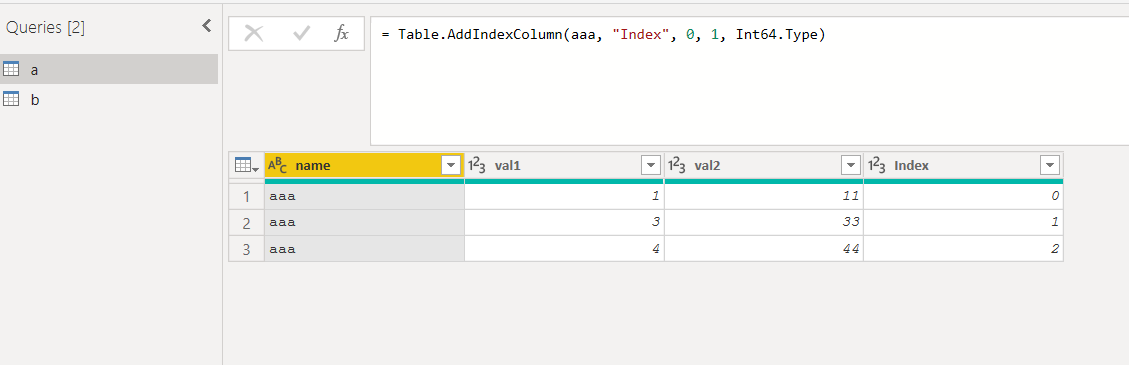Click val1 cell with value 4

(564, 249)
